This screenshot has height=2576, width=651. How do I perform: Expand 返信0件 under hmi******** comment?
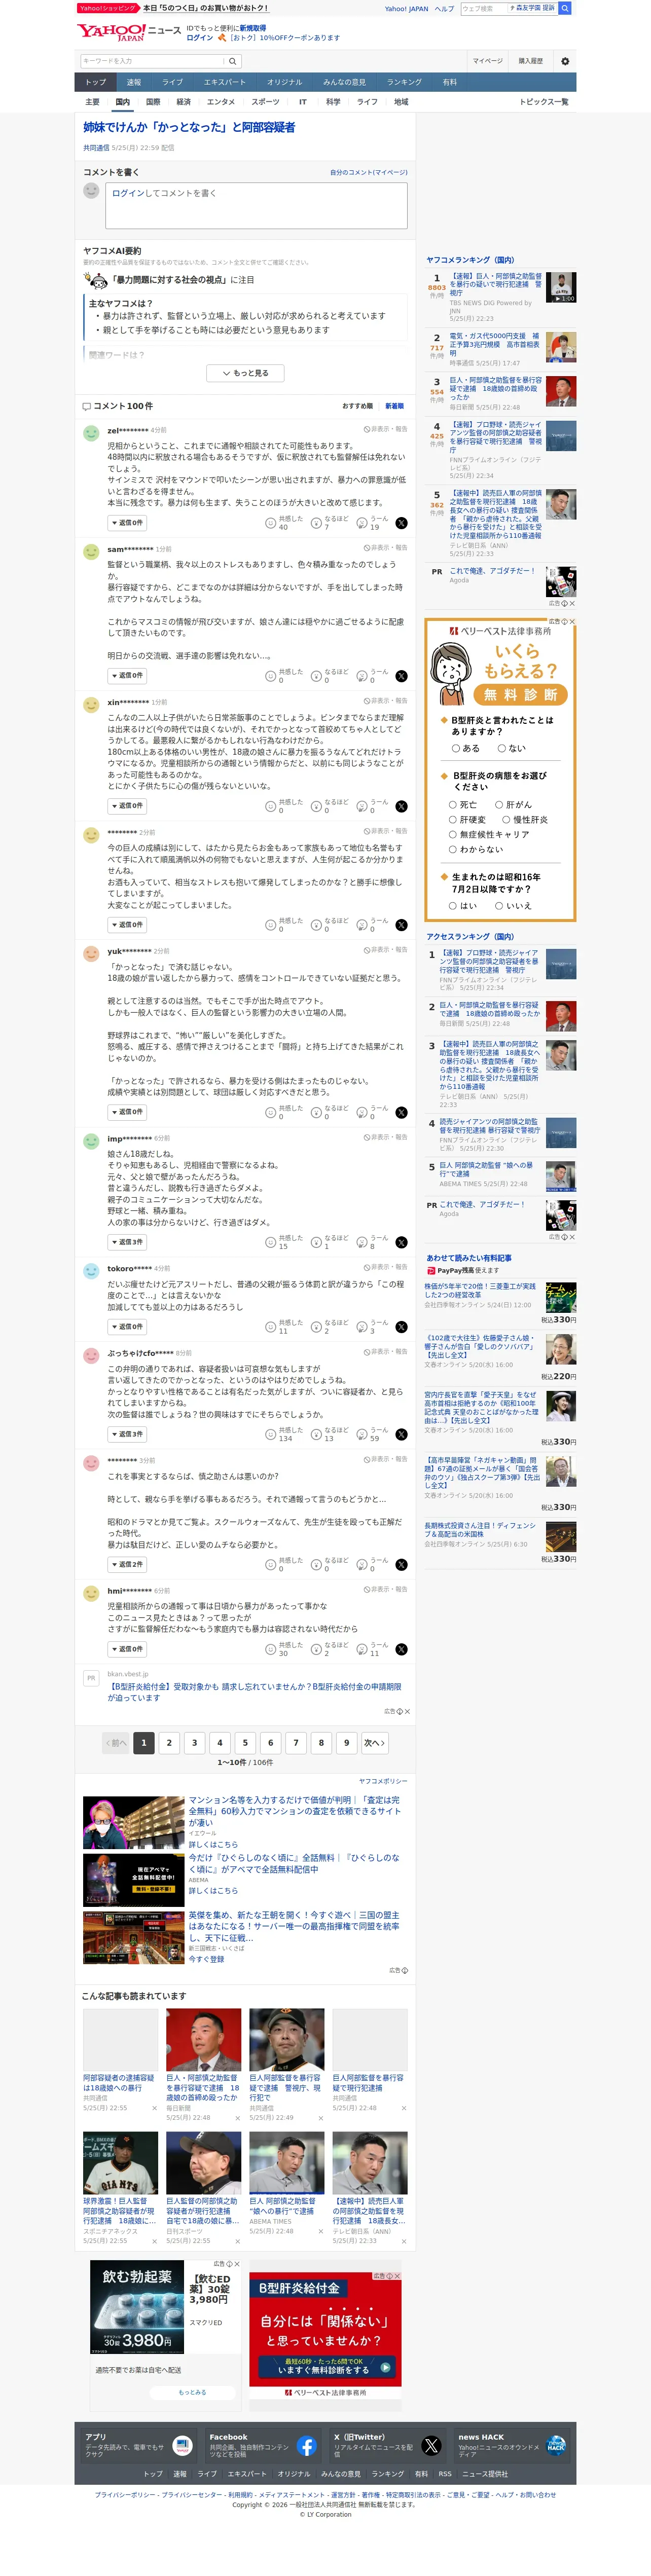(x=127, y=1649)
